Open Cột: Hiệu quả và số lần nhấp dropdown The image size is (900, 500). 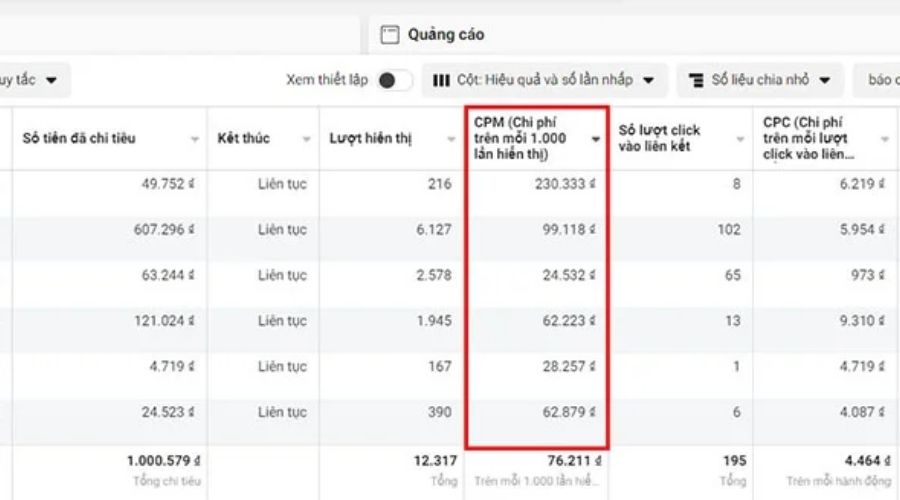[545, 80]
